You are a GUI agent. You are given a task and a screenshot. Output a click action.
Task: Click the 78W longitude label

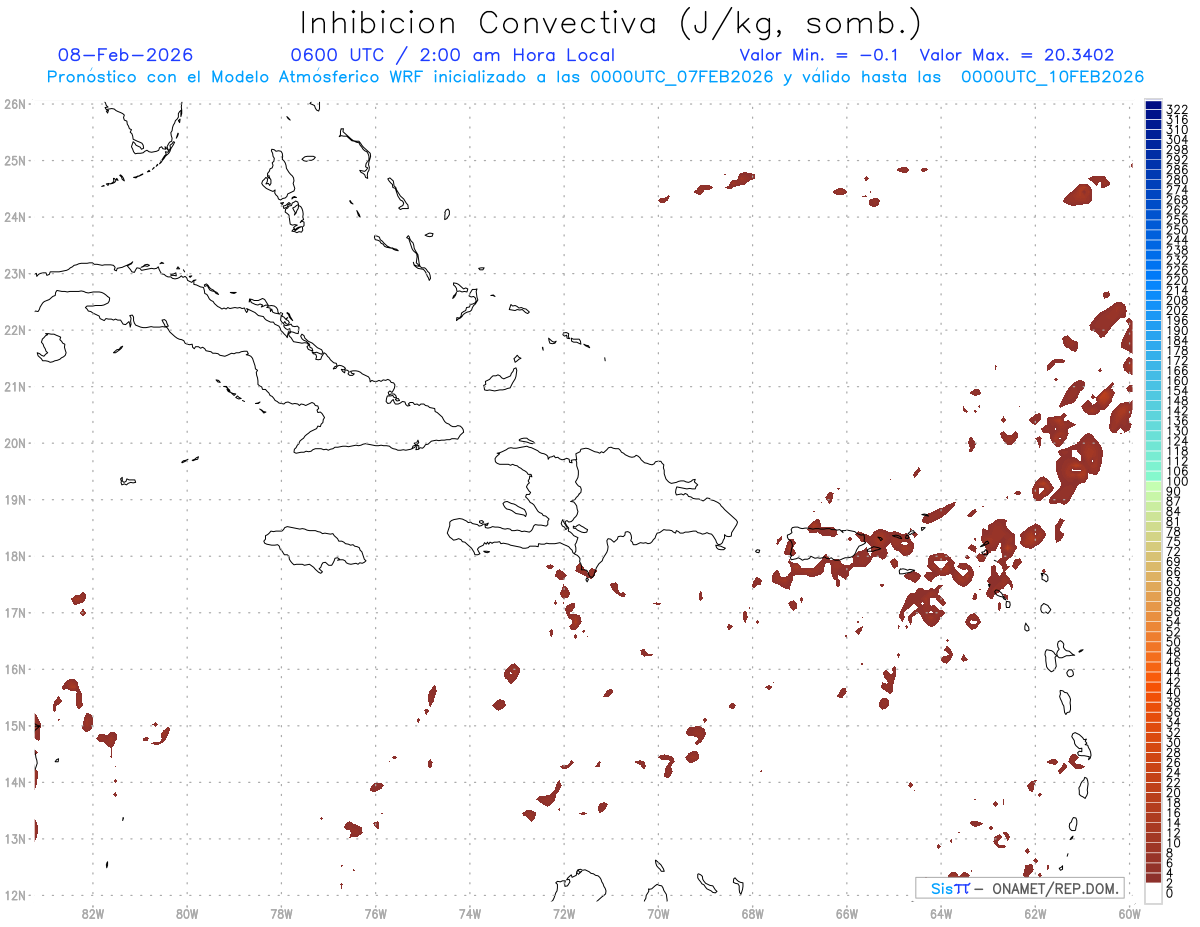pos(281,913)
